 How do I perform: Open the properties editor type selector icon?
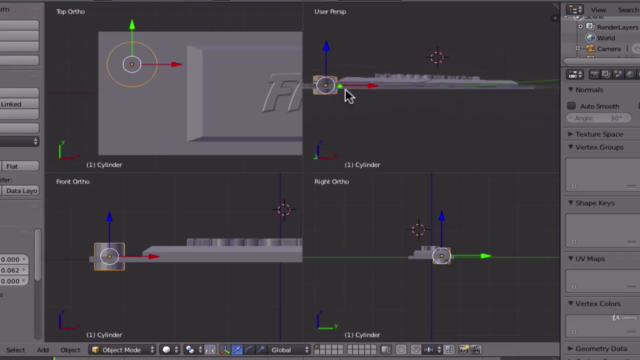click(x=575, y=74)
